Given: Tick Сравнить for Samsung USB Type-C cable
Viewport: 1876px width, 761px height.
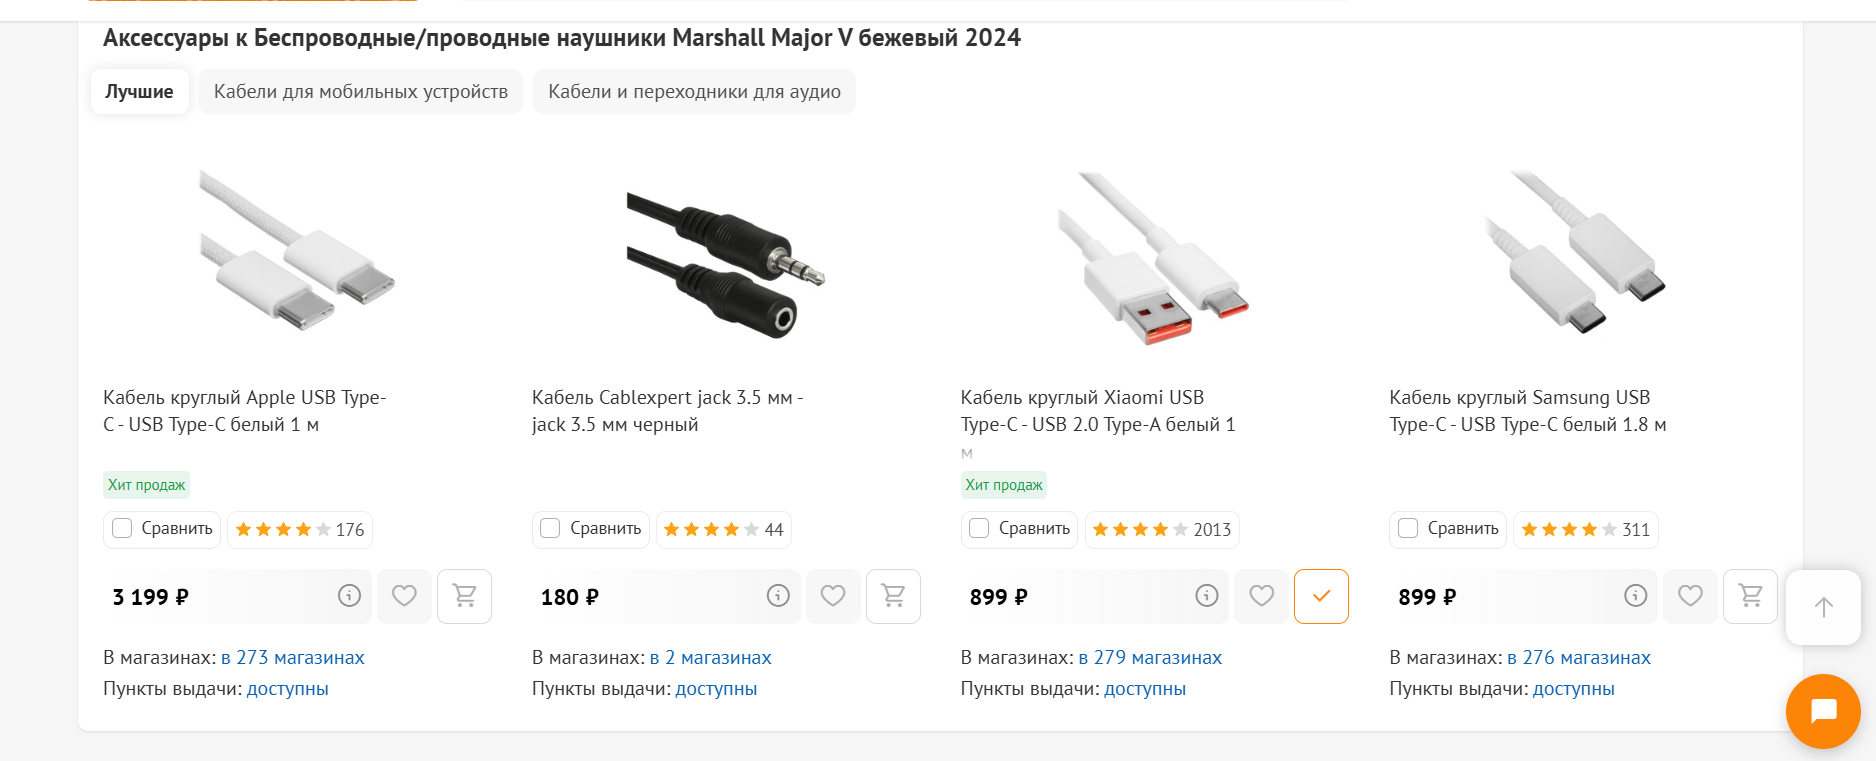Looking at the screenshot, I should click(x=1408, y=528).
